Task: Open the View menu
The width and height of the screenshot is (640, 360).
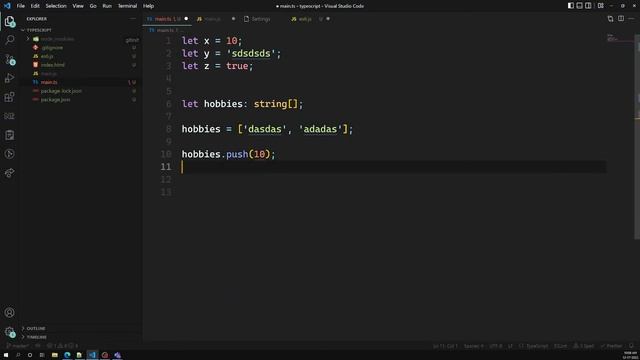Action: (78, 6)
